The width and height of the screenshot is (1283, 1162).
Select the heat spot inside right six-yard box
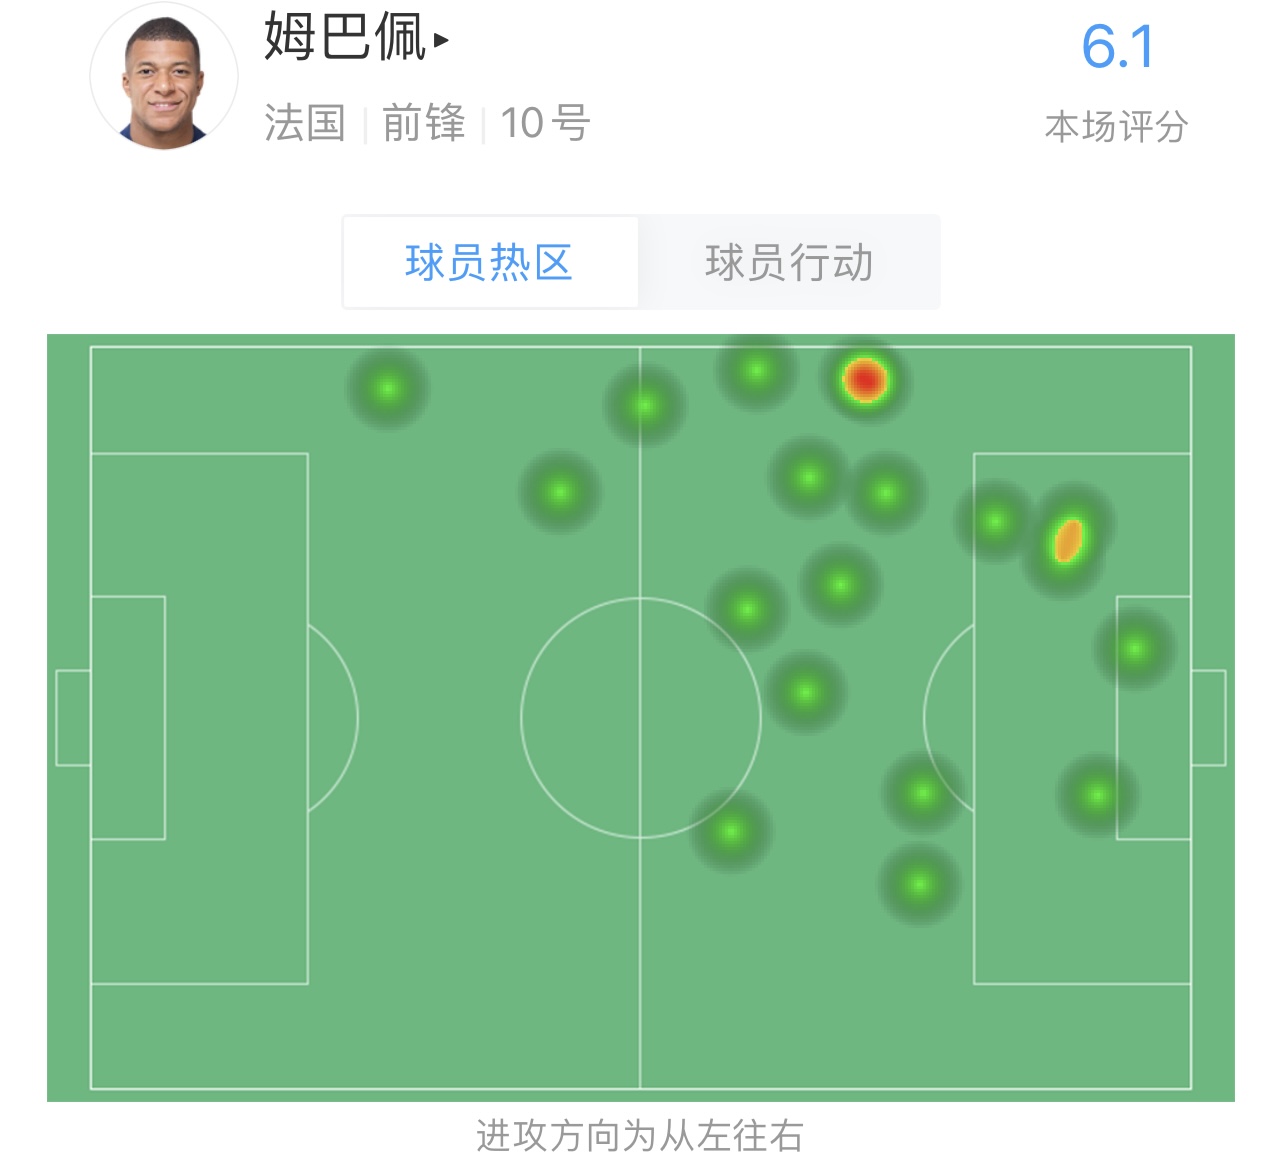coord(1134,649)
